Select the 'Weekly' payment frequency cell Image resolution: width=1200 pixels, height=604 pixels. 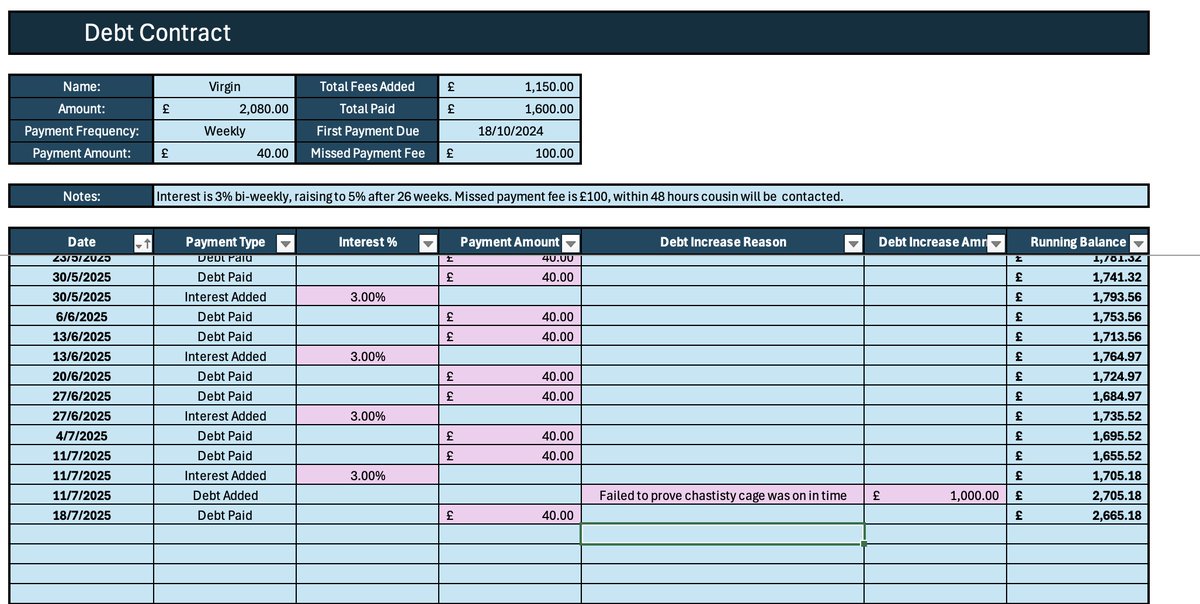click(x=225, y=131)
